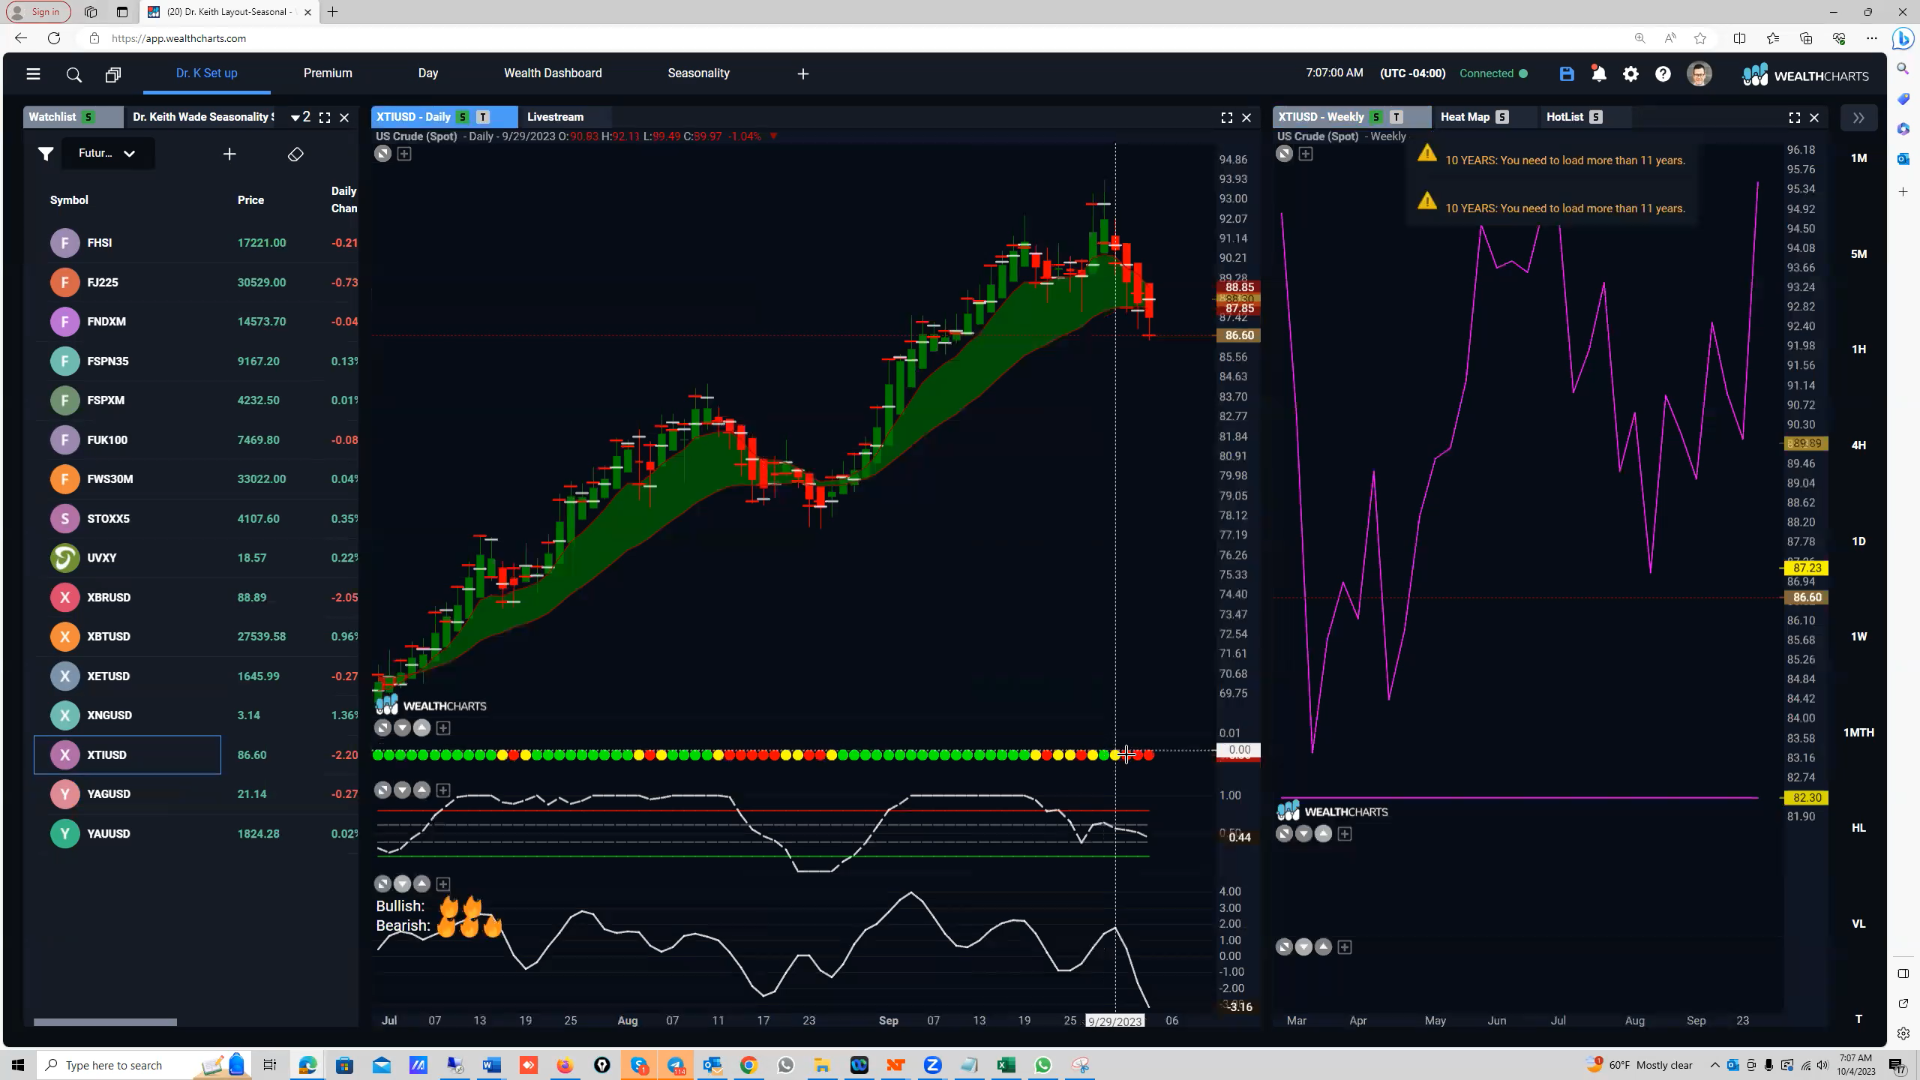Toggle visibility of oscillator pane
The width and height of the screenshot is (1920, 1080).
click(x=382, y=790)
